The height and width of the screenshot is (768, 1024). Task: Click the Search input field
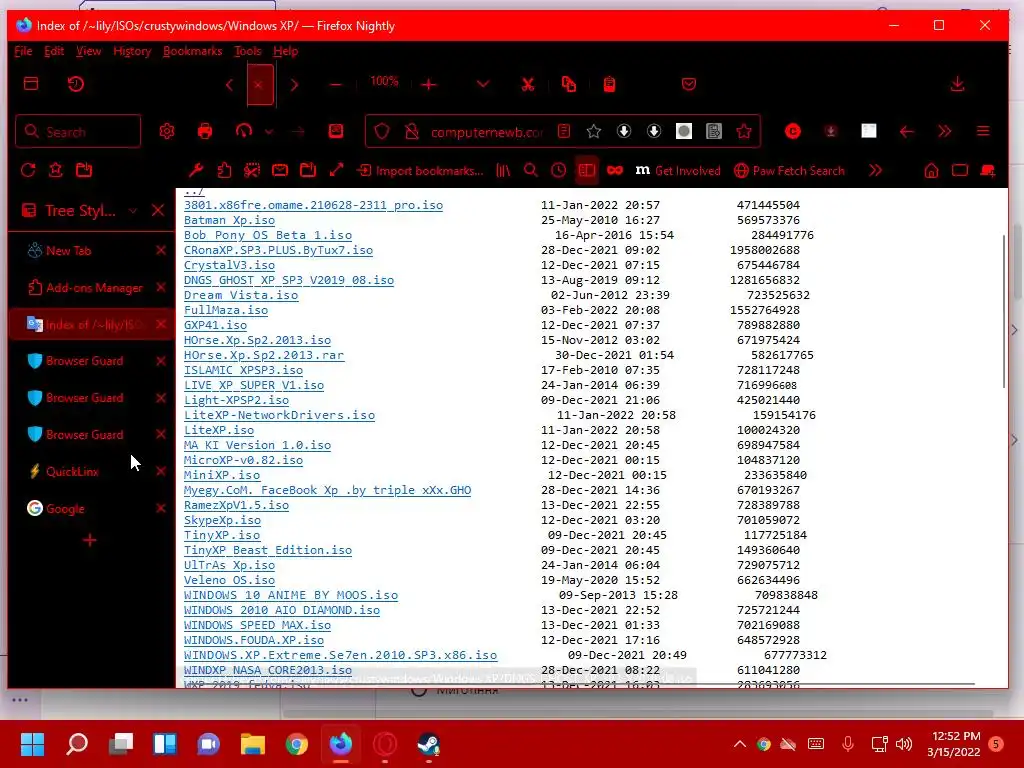pos(78,131)
